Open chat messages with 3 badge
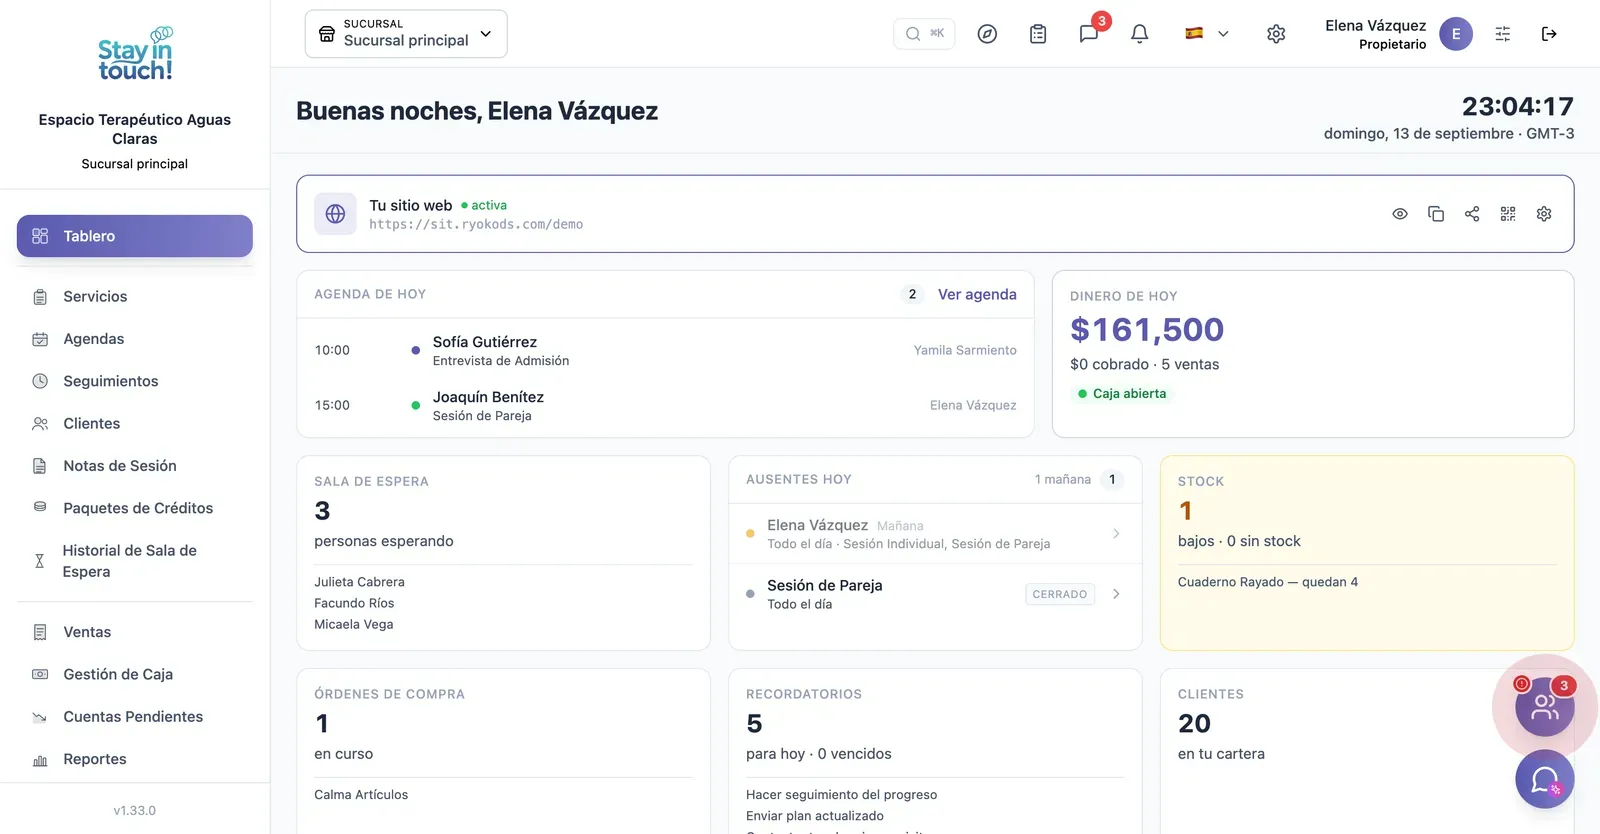Screen dimensions: 1600x834 click(x=1089, y=34)
